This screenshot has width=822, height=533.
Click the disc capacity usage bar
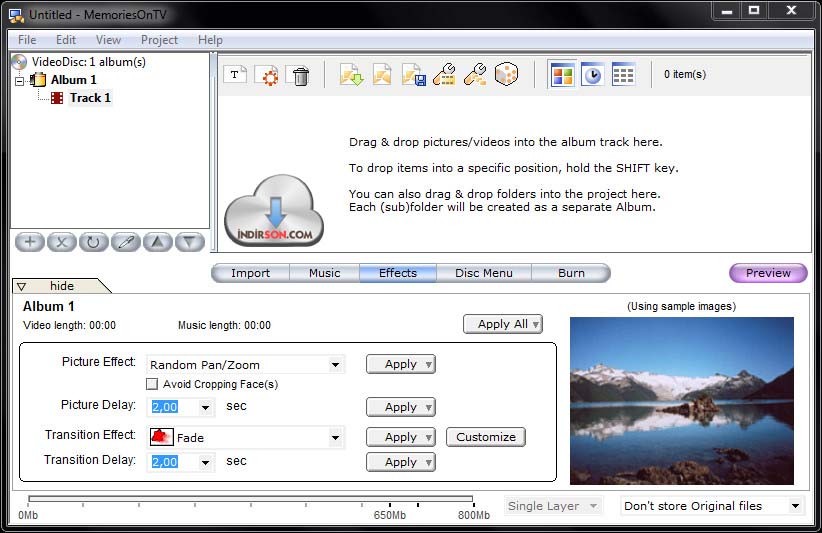click(x=251, y=499)
